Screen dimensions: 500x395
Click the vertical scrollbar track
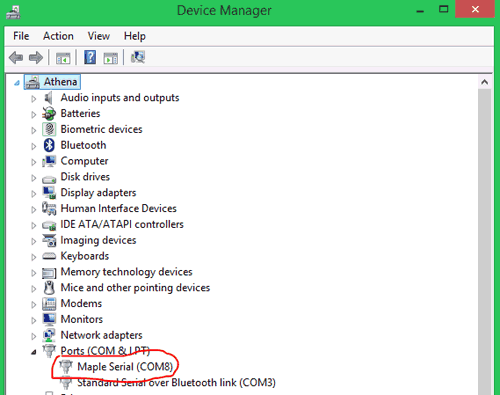pyautogui.click(x=484, y=242)
